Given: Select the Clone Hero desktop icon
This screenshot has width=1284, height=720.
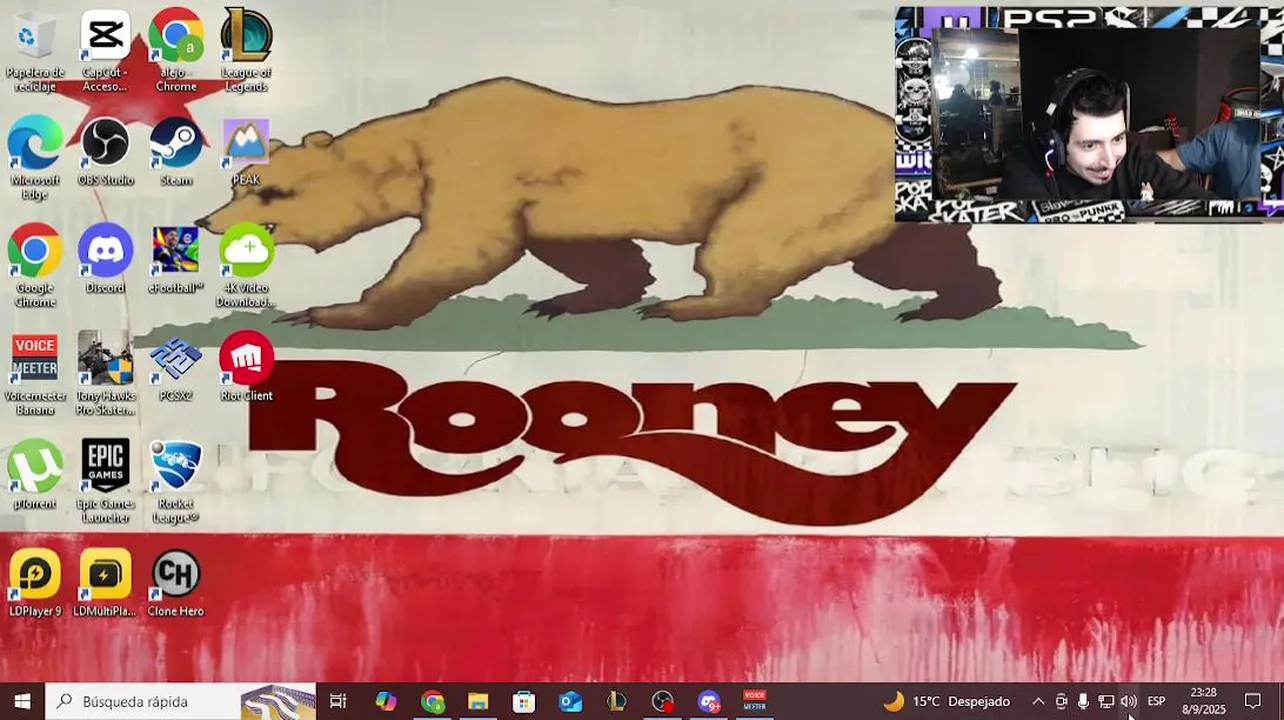Looking at the screenshot, I should (176, 584).
